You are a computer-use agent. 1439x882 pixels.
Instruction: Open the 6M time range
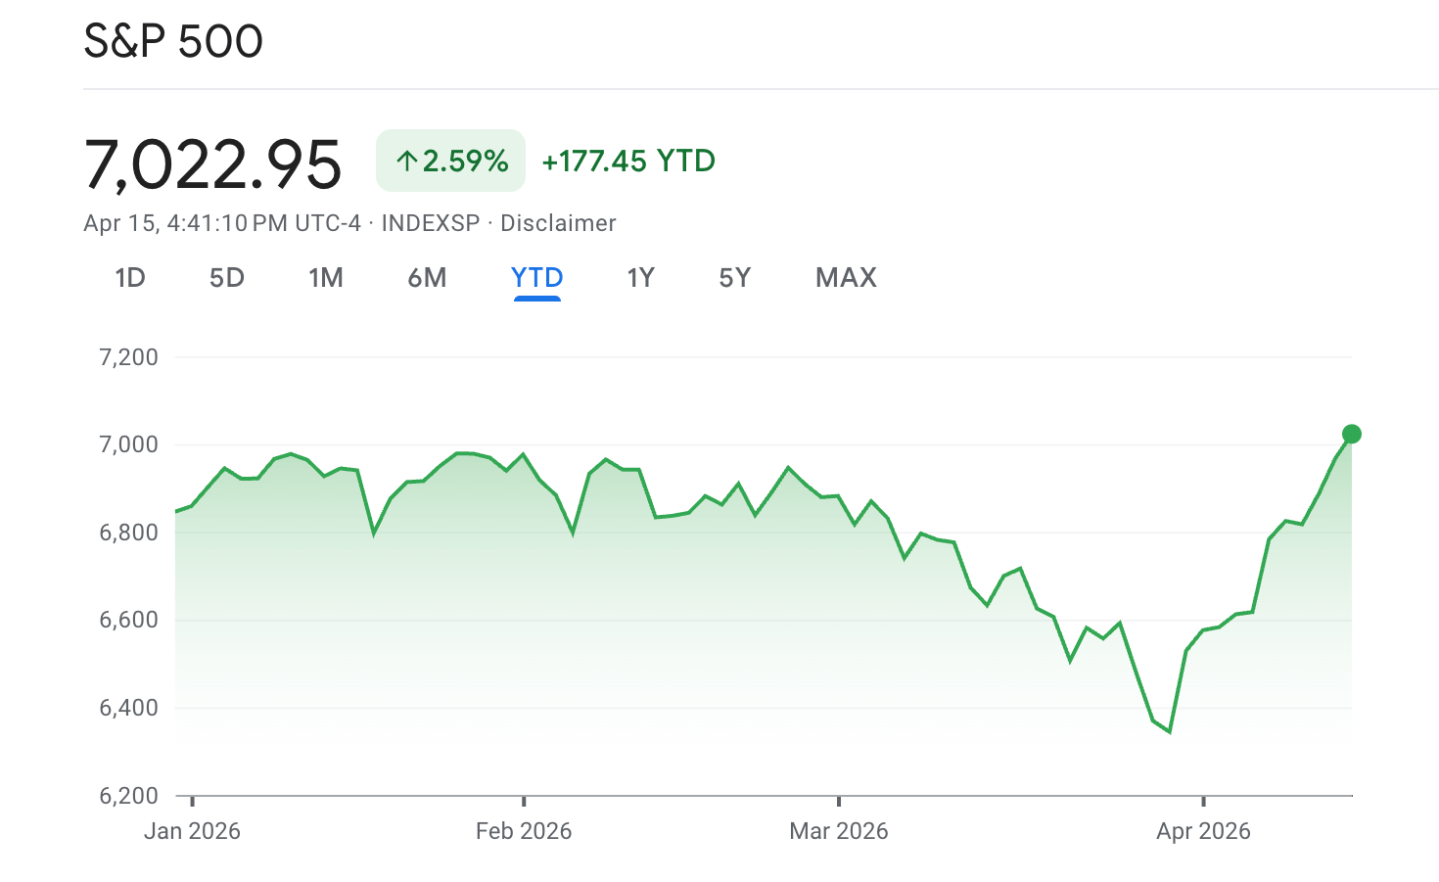pyautogui.click(x=427, y=278)
